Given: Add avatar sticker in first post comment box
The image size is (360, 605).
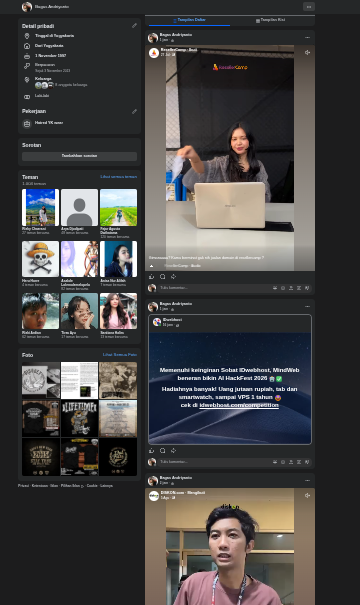Looking at the screenshot, I should pos(275,288).
